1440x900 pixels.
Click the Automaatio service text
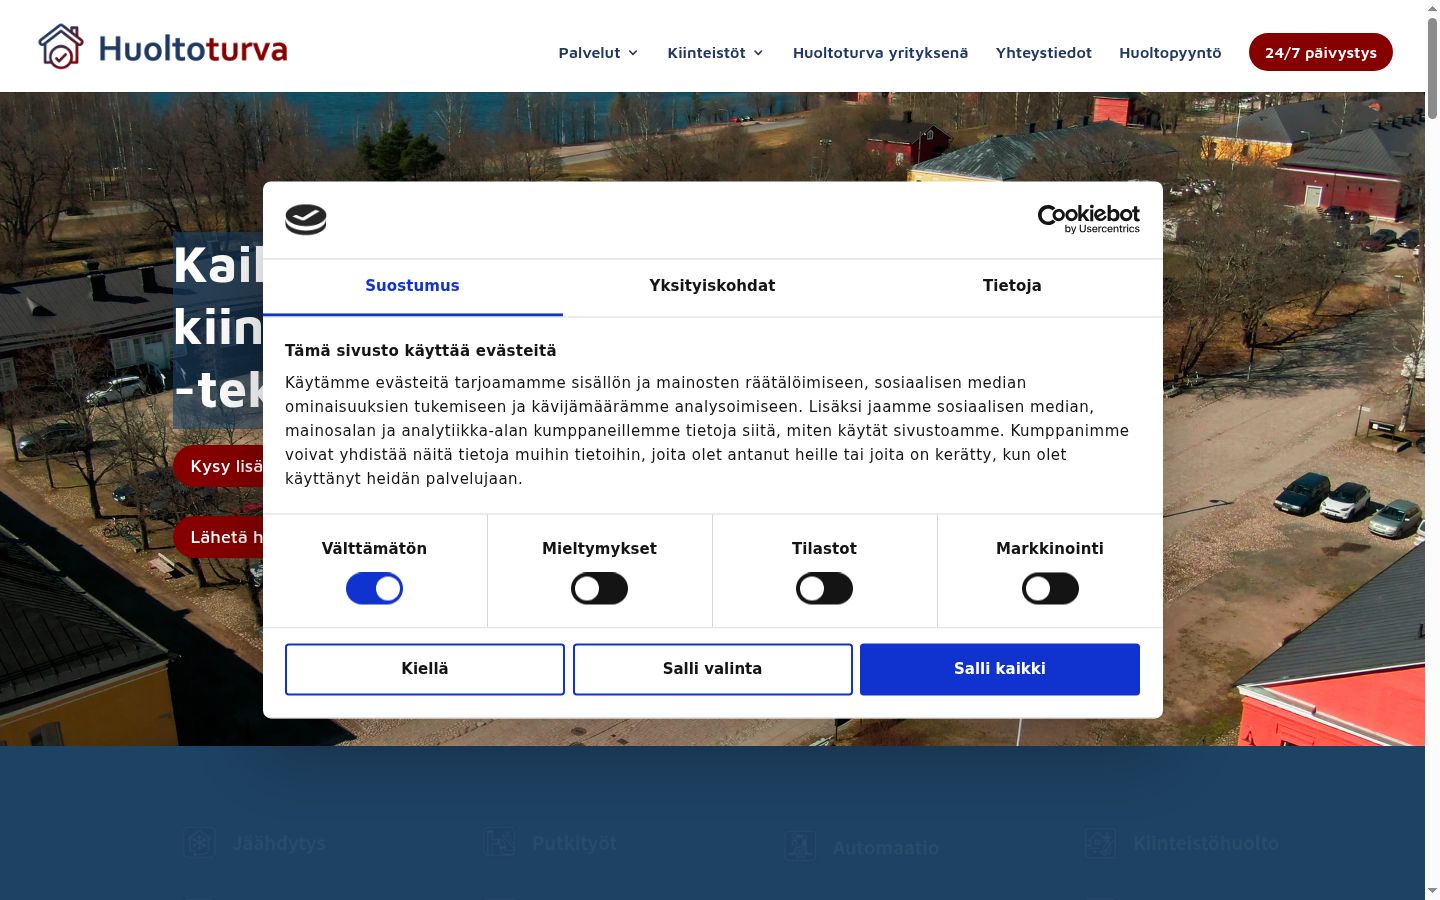[x=886, y=848]
